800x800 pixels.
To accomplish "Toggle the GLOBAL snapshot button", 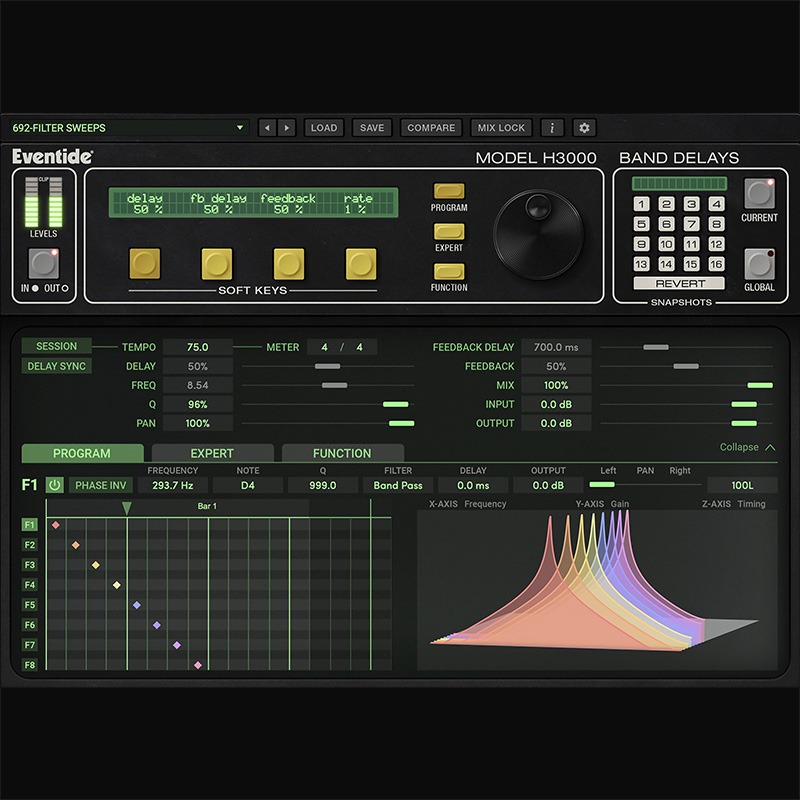I will [x=759, y=264].
